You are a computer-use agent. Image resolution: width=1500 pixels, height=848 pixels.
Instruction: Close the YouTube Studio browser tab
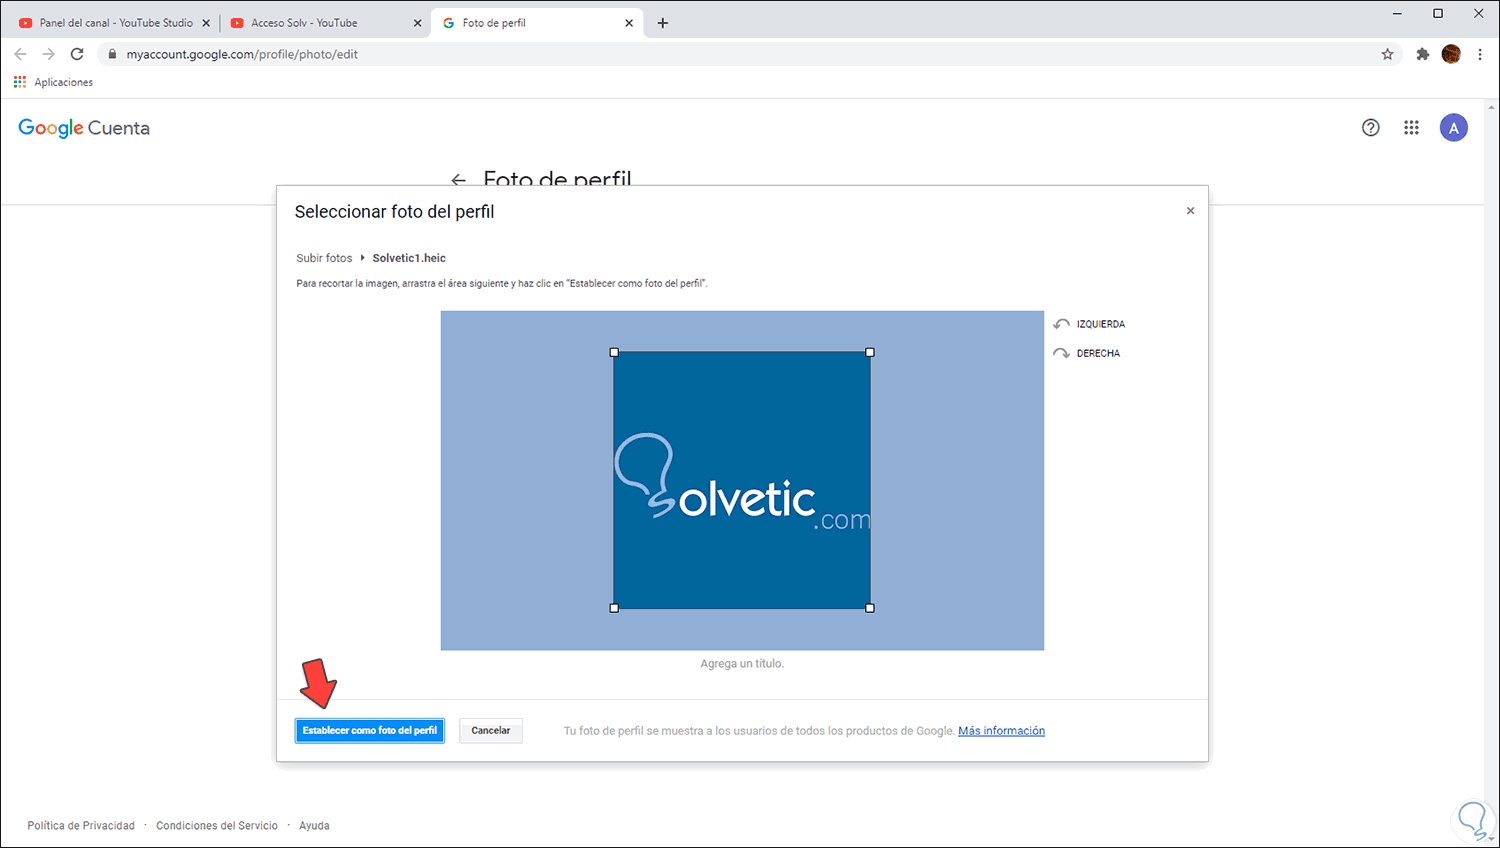pyautogui.click(x=206, y=23)
